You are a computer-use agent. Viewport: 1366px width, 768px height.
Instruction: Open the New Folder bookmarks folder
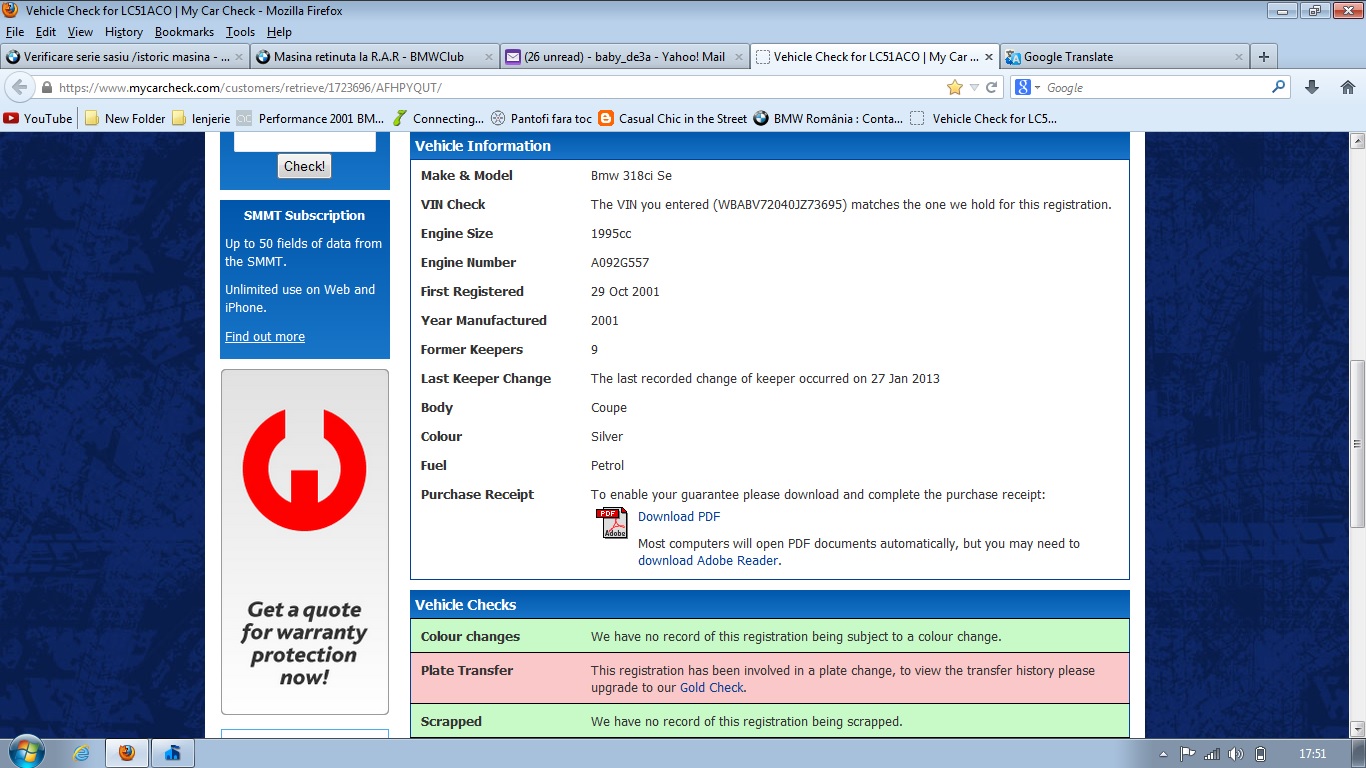pos(125,118)
